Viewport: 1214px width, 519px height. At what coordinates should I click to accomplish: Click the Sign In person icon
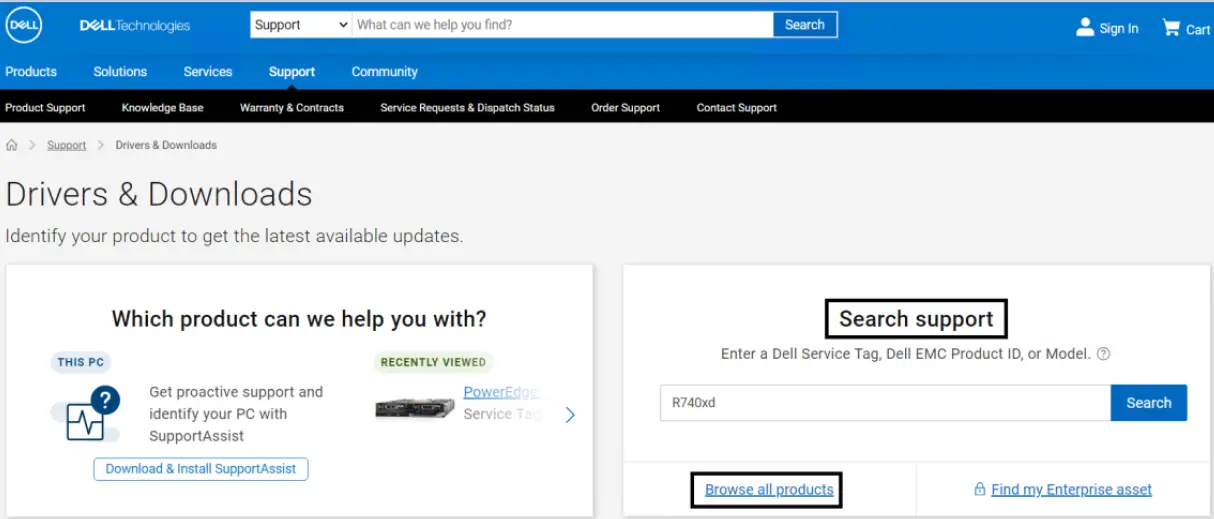tap(1085, 27)
